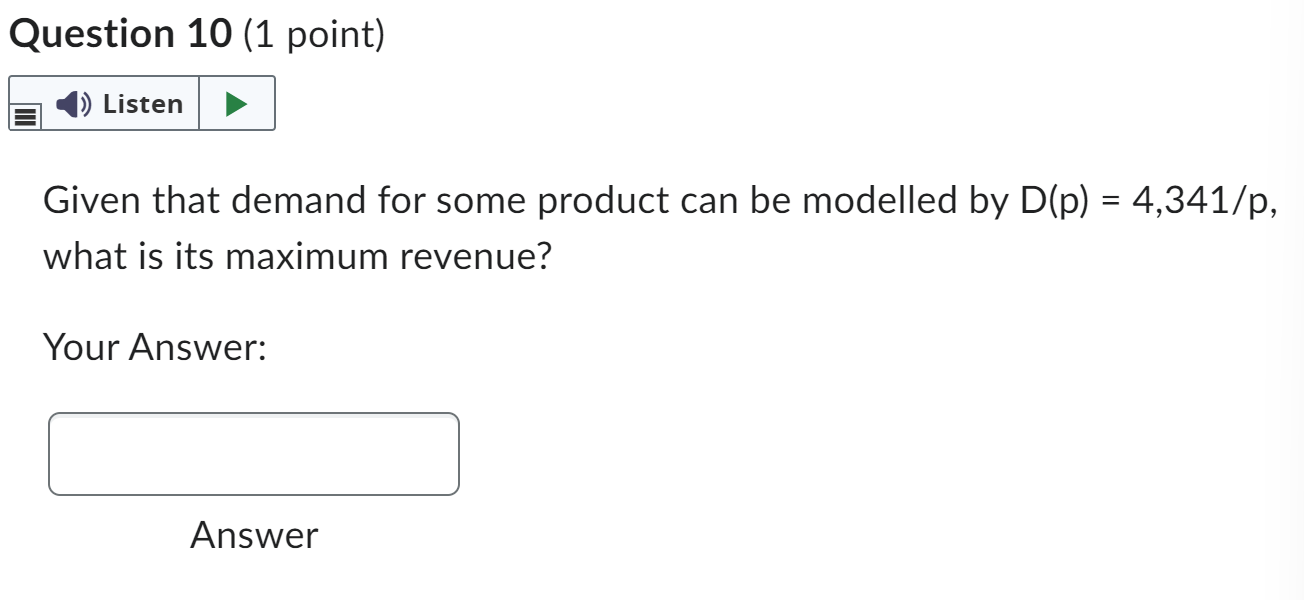Click the Listen audio control bar
The image size is (1304, 600).
click(x=140, y=101)
